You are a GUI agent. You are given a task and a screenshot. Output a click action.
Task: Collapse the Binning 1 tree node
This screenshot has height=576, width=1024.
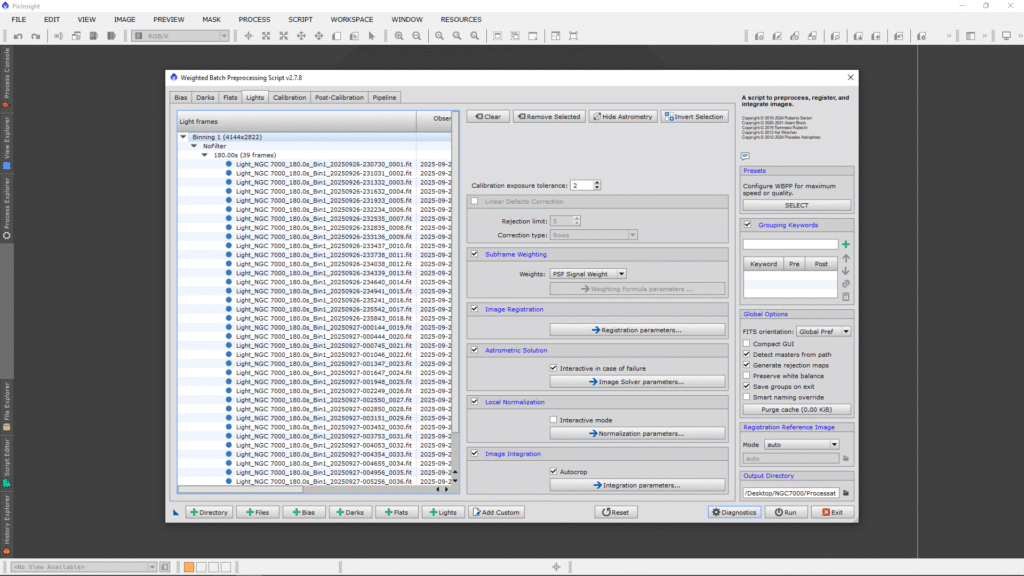click(183, 137)
